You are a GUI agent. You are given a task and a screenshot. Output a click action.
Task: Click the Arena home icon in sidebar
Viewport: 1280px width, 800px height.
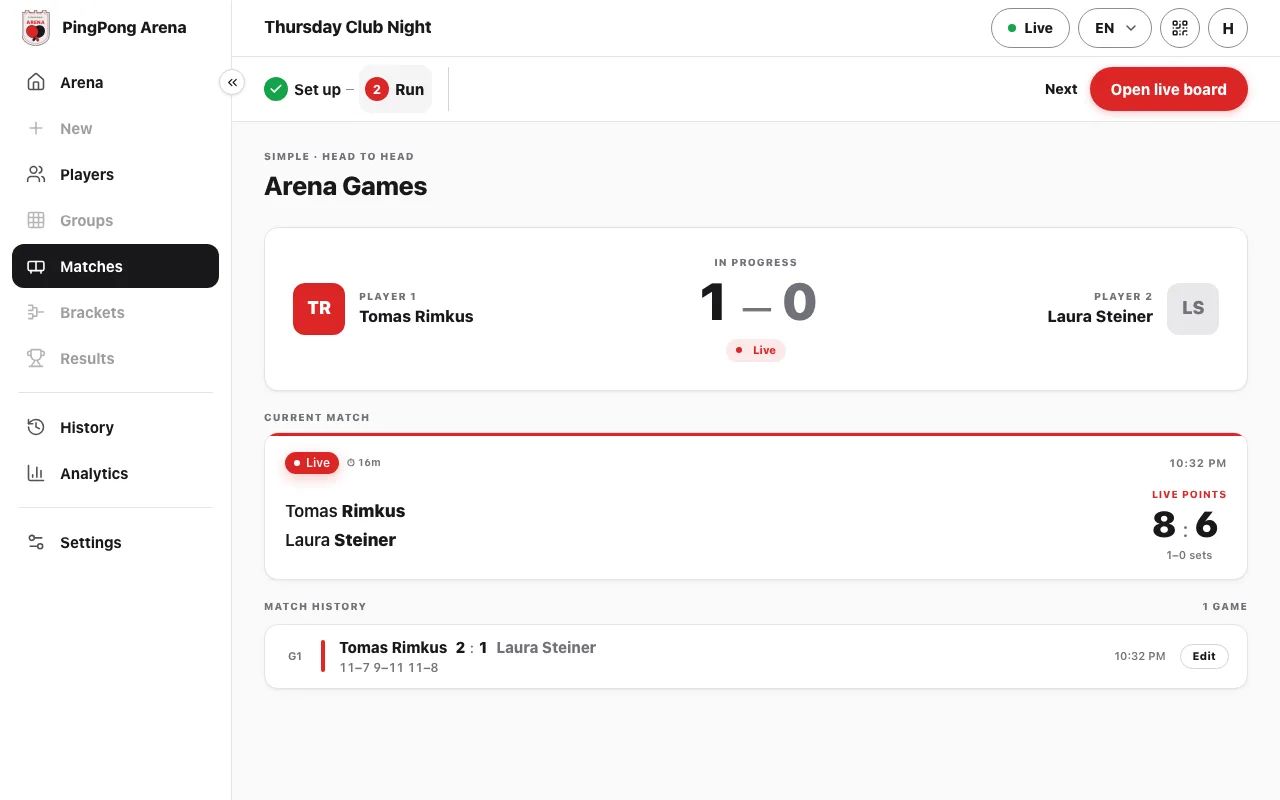[36, 82]
